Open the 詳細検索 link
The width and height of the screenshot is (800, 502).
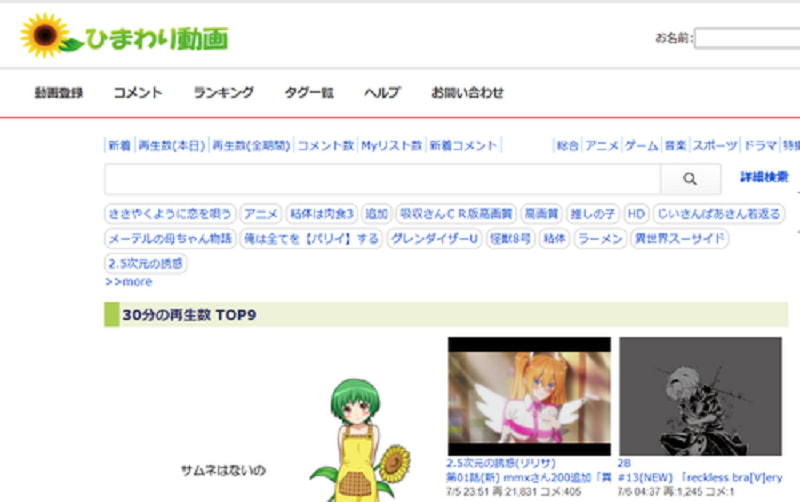click(764, 177)
